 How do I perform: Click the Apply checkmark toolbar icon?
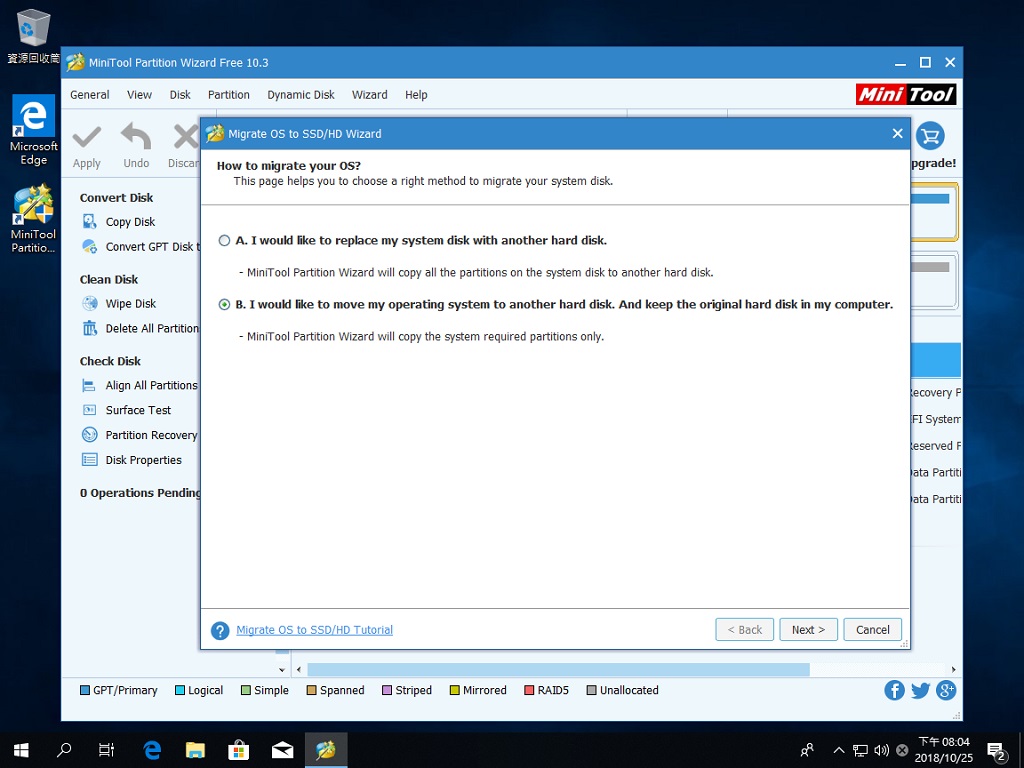[87, 138]
